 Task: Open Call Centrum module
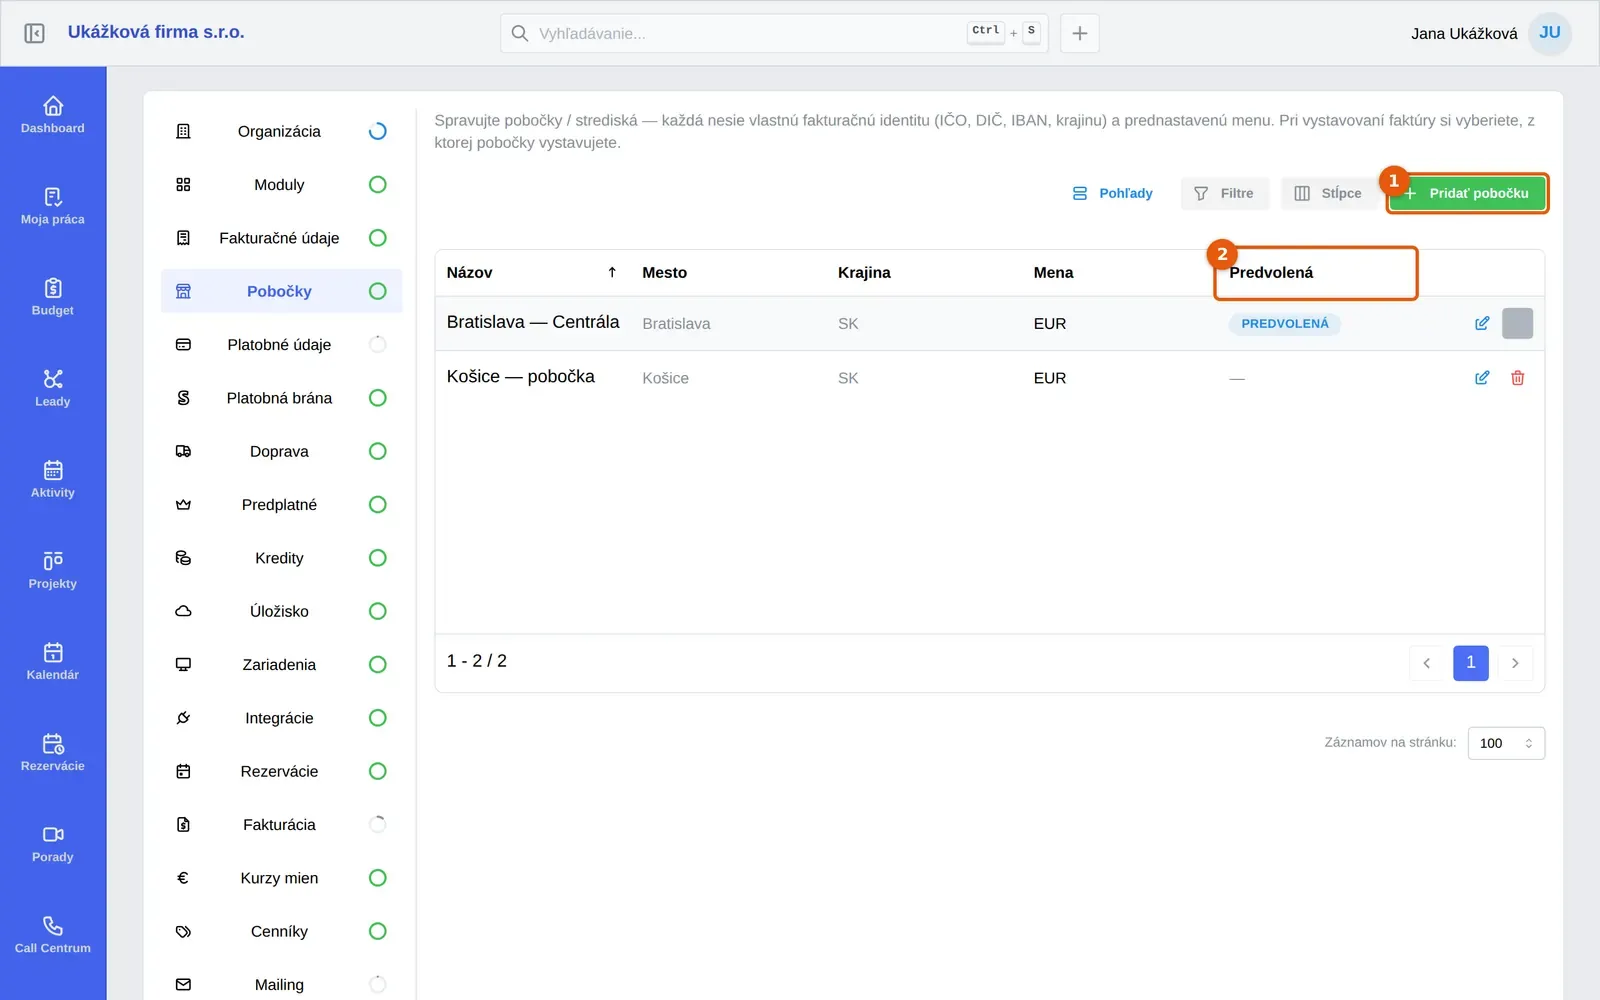click(53, 934)
